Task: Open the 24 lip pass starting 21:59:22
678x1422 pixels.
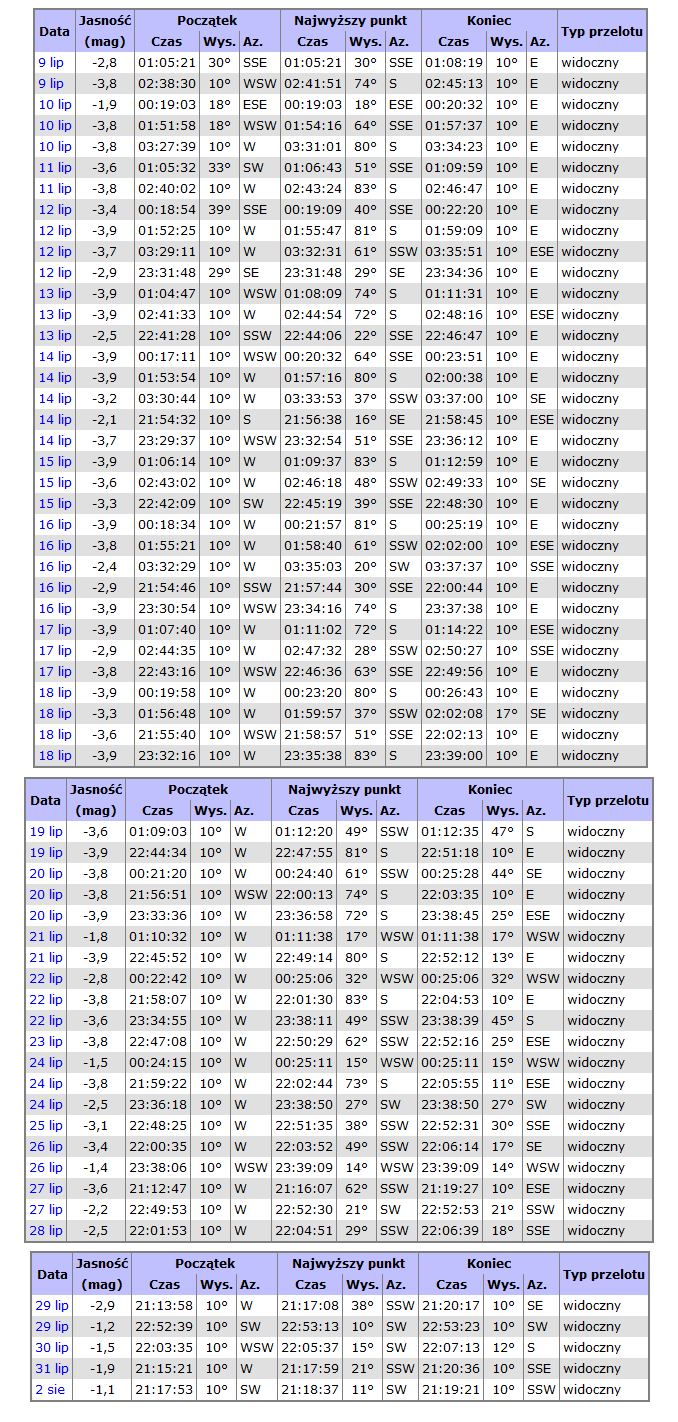Action: click(x=46, y=1083)
